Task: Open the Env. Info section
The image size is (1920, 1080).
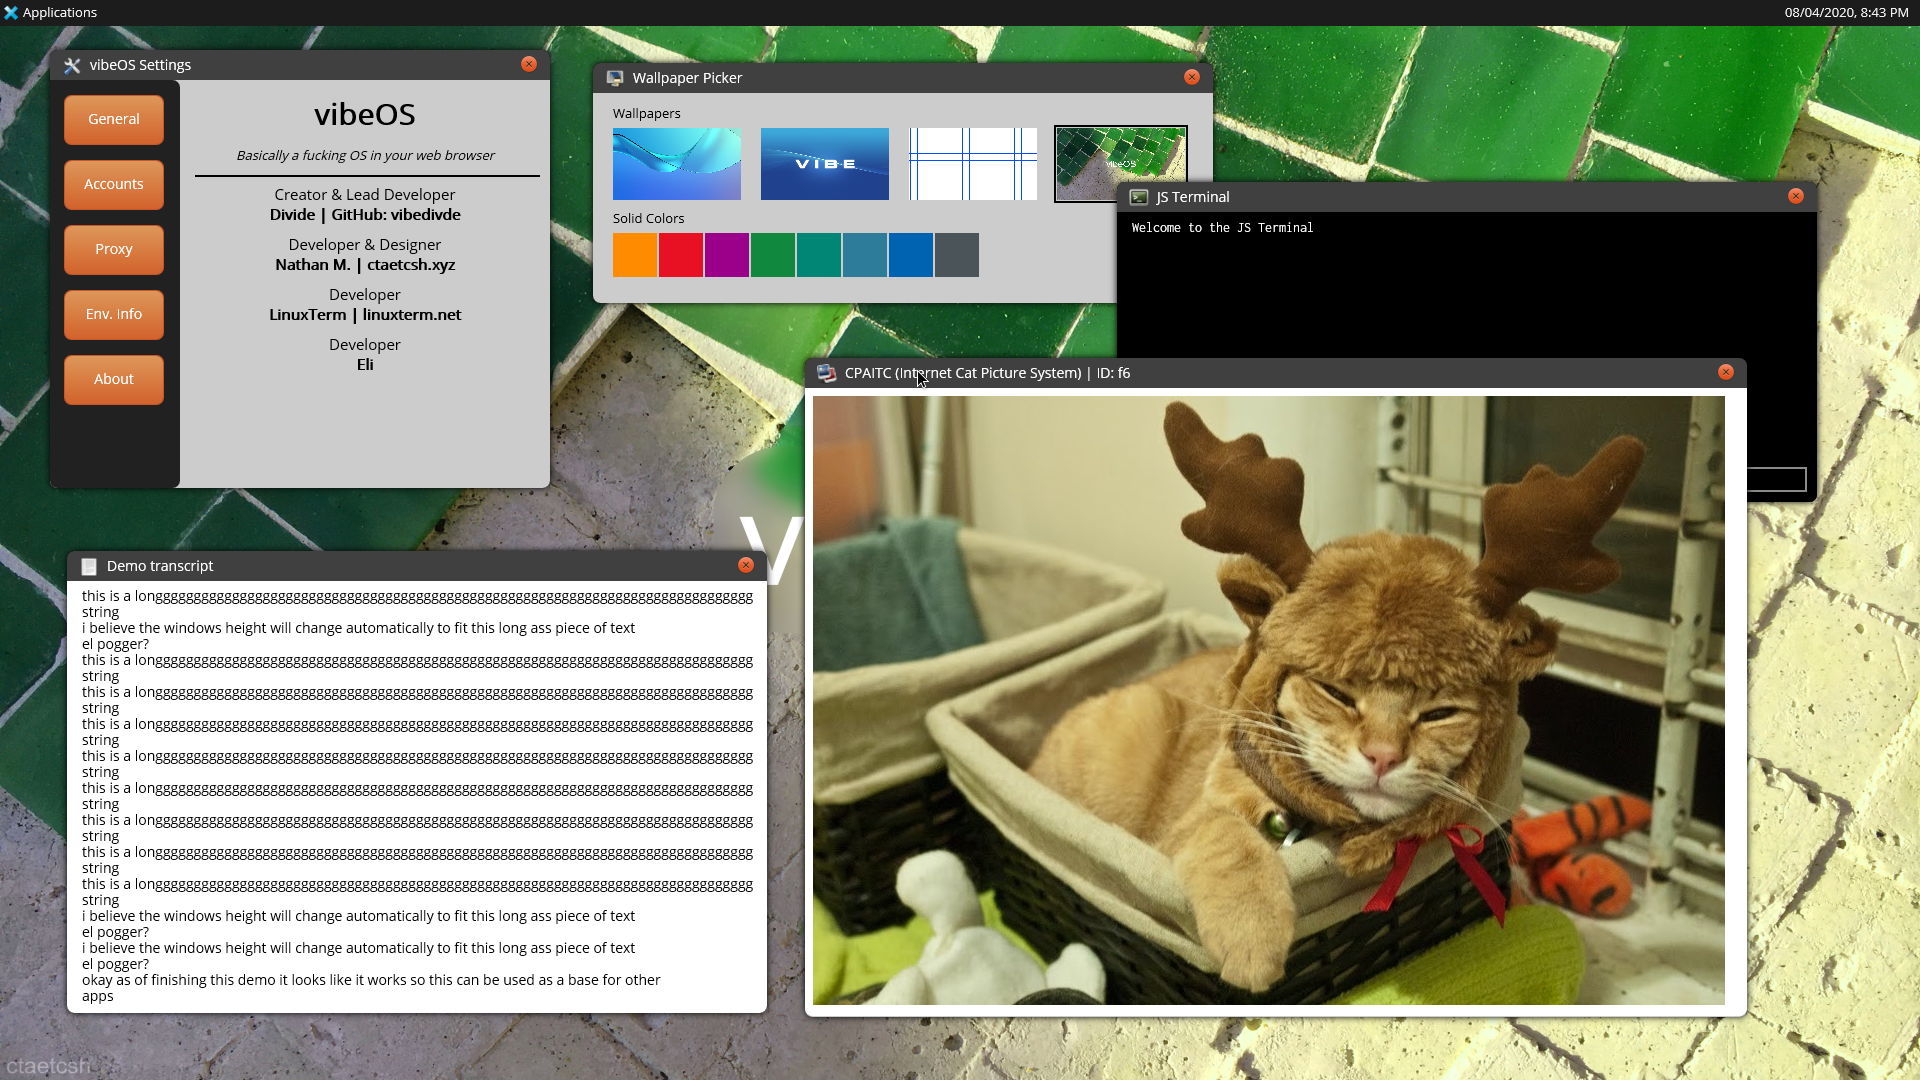Action: 114,314
